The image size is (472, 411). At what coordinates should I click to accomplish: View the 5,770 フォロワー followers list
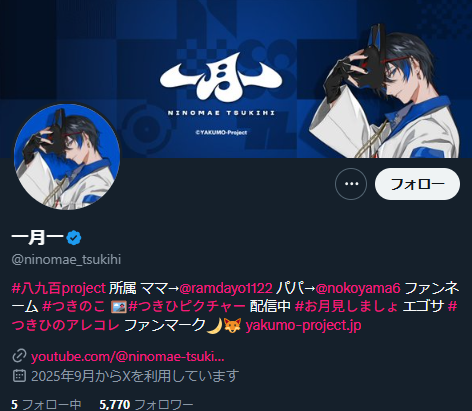[146, 405]
